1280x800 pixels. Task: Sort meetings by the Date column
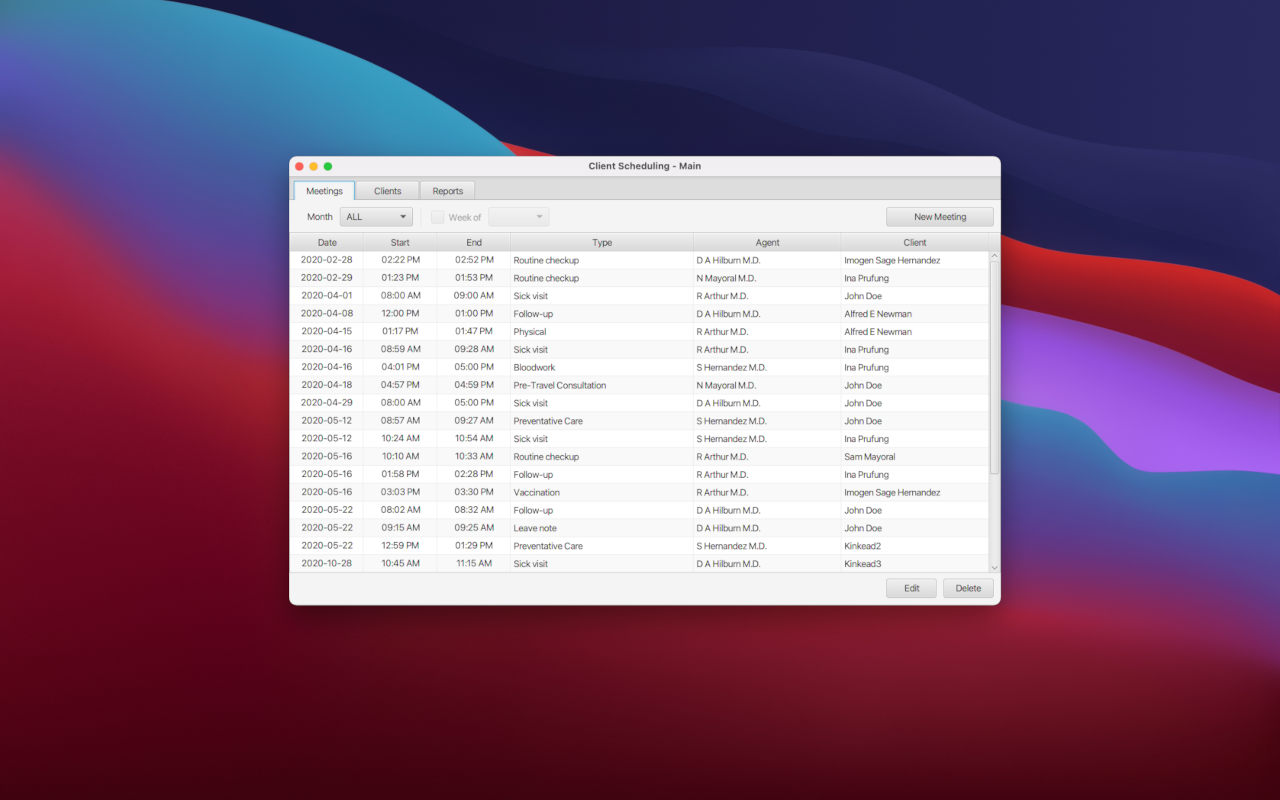coord(327,242)
